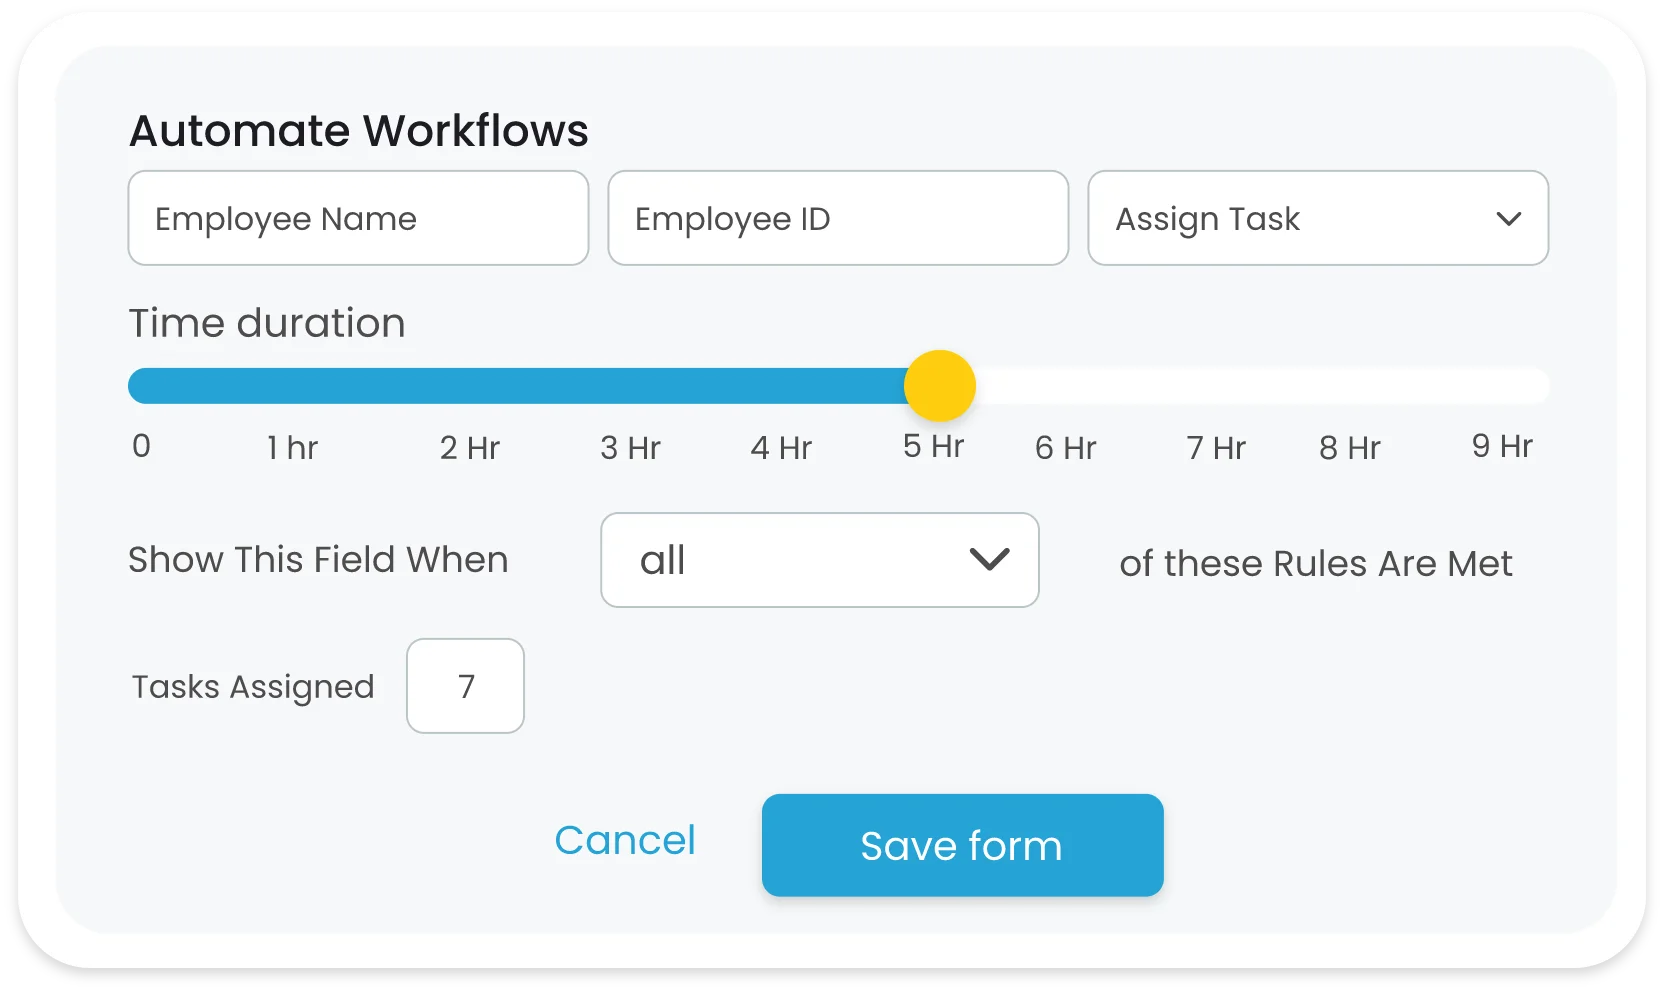Click the Save form button

pyautogui.click(x=961, y=845)
